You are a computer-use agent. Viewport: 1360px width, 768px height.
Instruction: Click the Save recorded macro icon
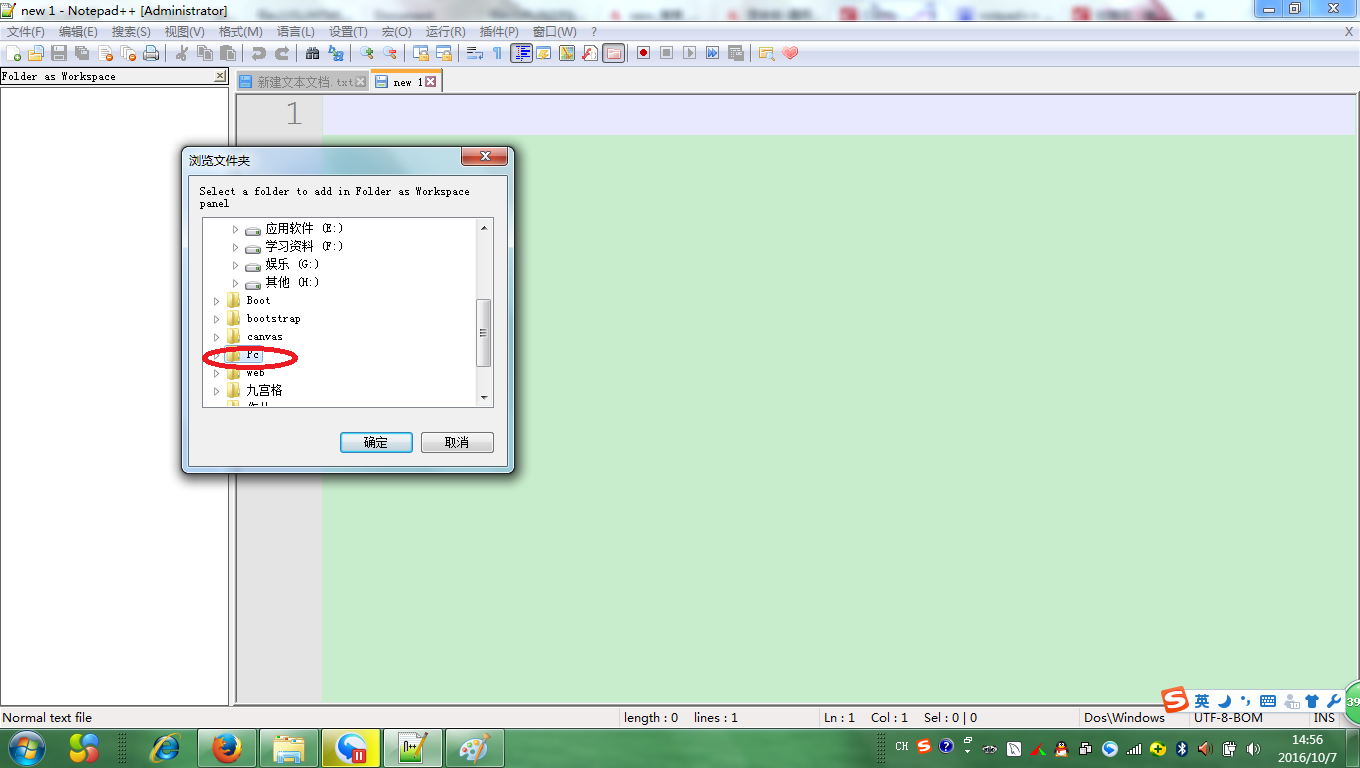(735, 53)
